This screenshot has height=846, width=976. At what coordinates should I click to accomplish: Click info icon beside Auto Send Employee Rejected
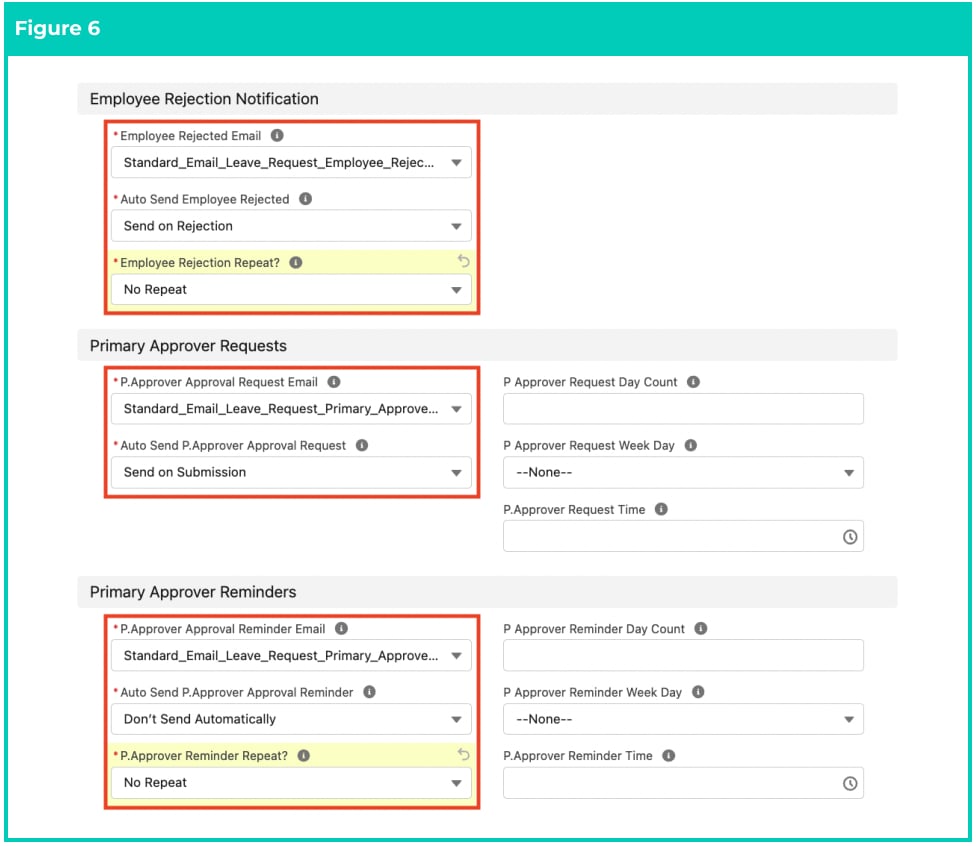306,199
